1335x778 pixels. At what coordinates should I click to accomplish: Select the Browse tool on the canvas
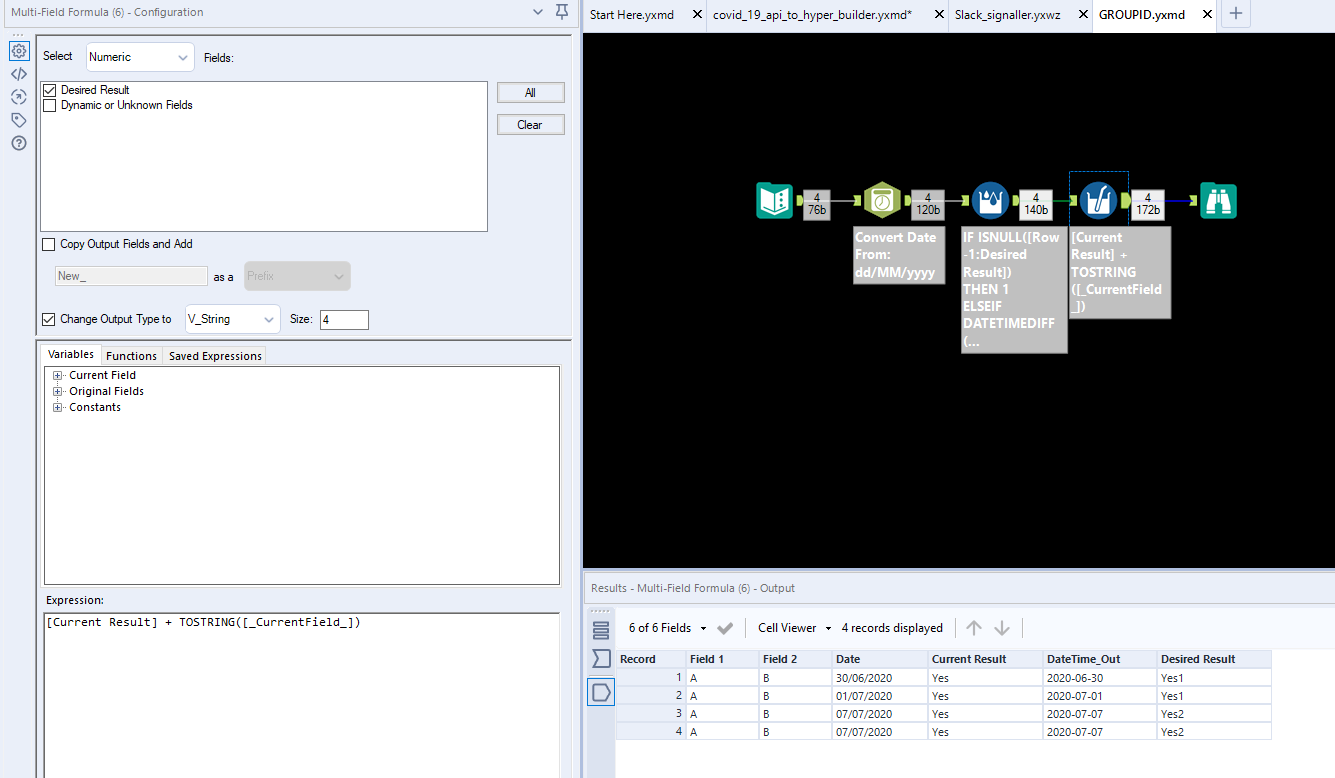(x=1218, y=200)
